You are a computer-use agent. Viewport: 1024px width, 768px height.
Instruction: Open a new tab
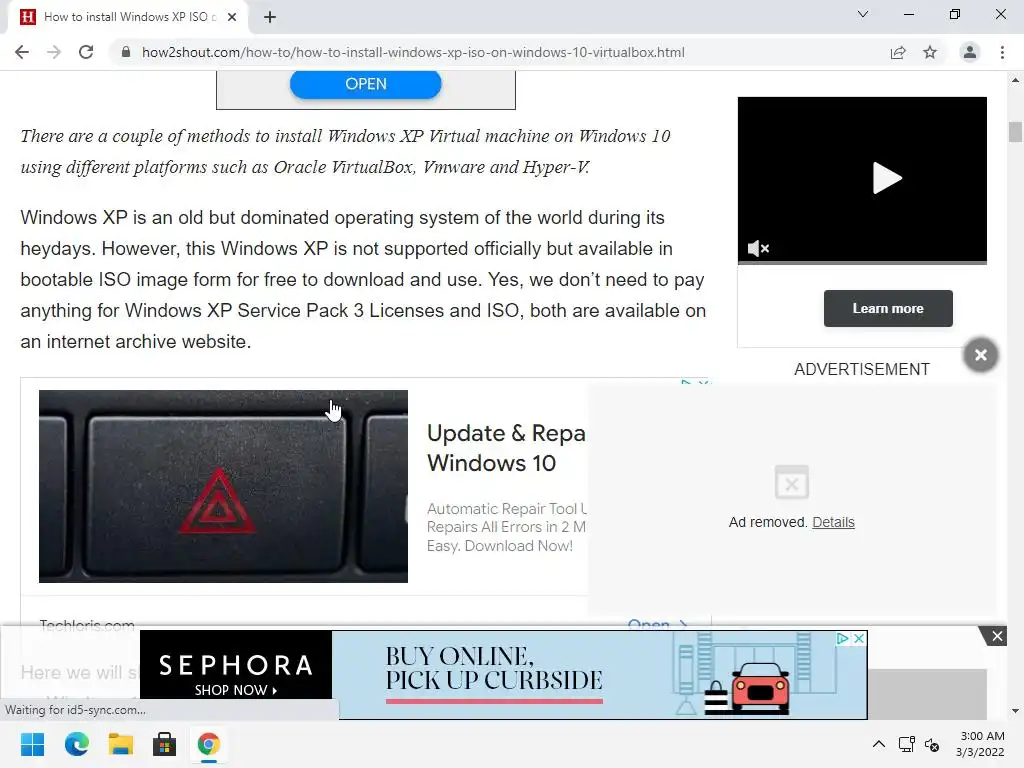click(x=270, y=17)
